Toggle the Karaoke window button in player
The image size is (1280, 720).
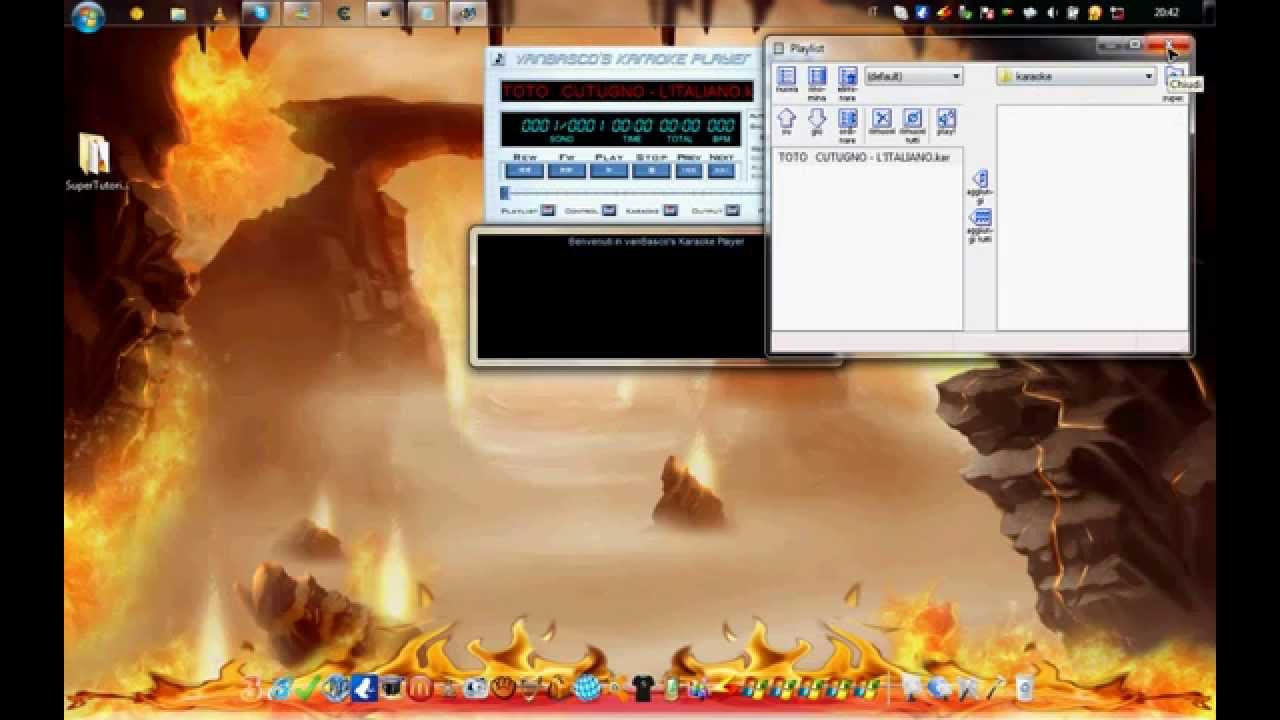670,210
